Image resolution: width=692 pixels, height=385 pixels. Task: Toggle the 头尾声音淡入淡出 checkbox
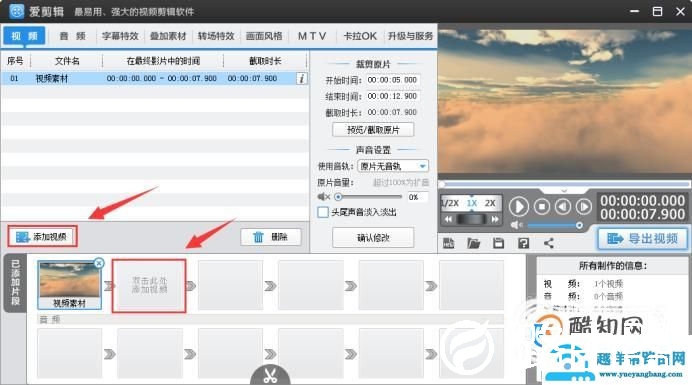pyautogui.click(x=323, y=212)
